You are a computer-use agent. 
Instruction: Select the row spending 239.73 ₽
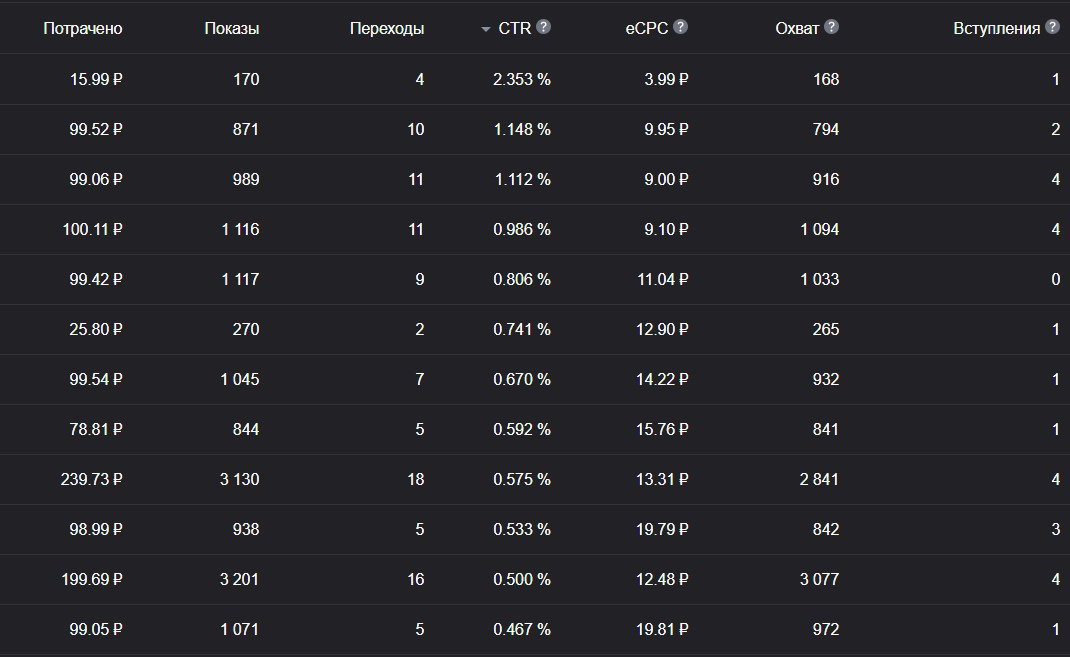[535, 480]
